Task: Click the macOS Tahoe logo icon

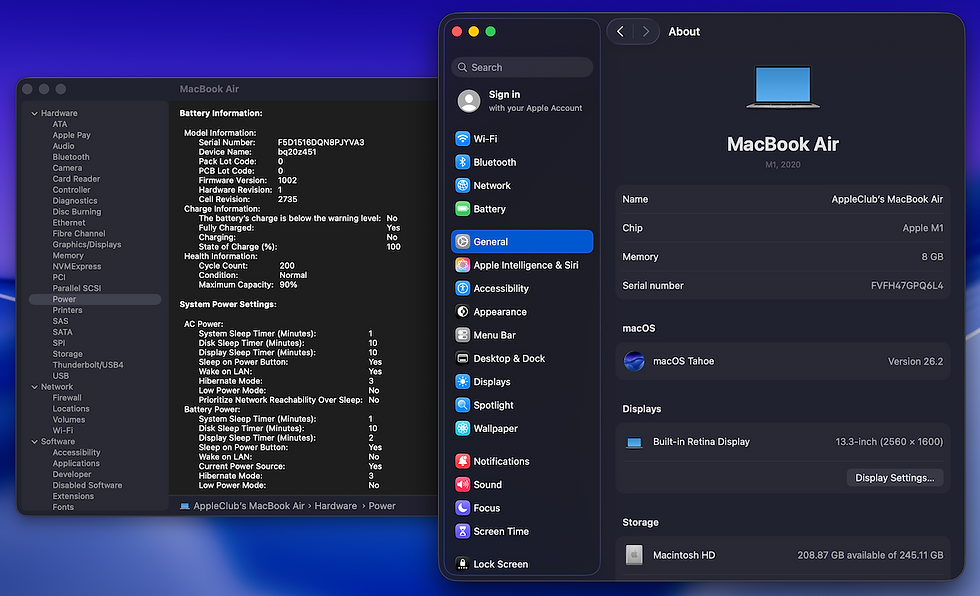Action: [x=634, y=361]
